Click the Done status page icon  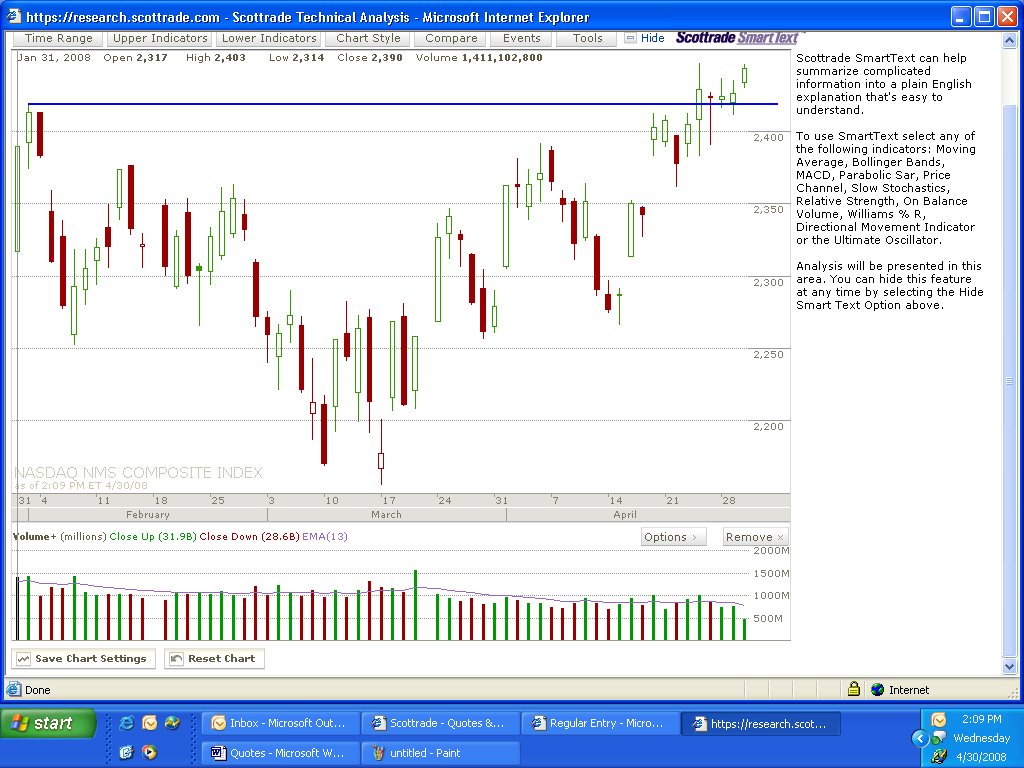[14, 690]
